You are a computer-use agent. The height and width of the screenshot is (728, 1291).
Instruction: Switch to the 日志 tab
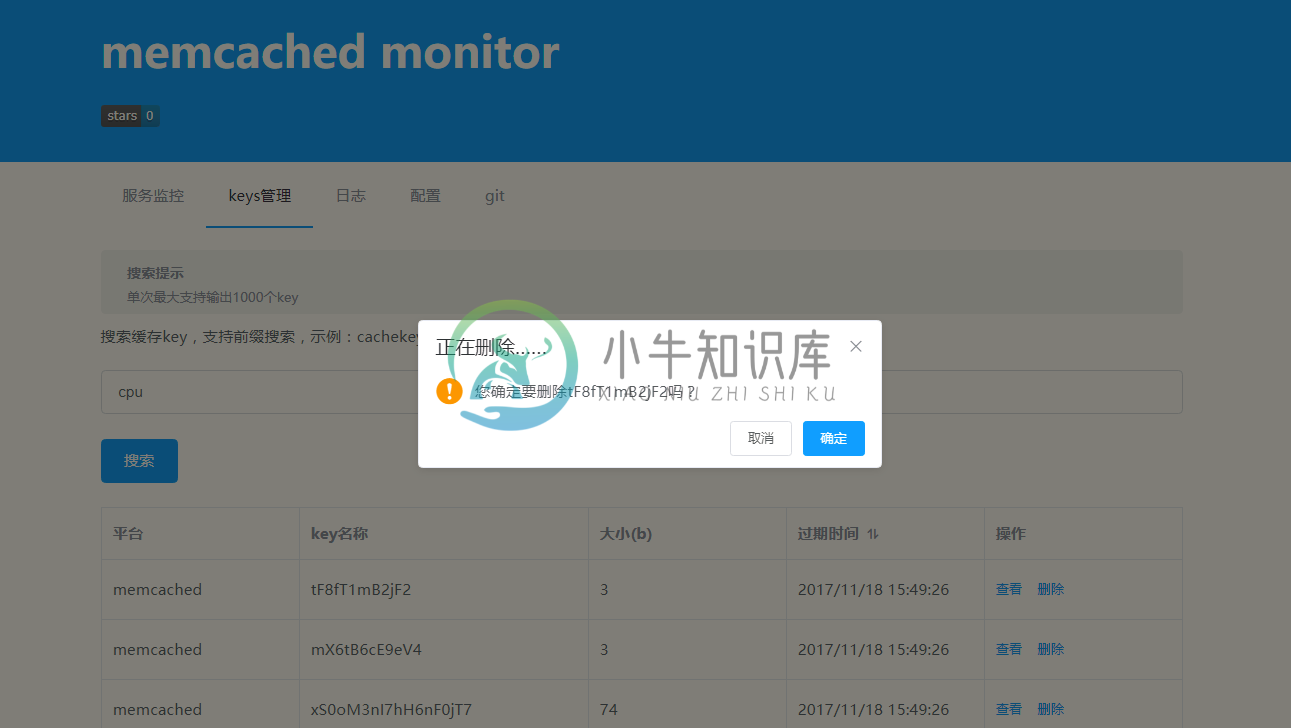pos(350,196)
